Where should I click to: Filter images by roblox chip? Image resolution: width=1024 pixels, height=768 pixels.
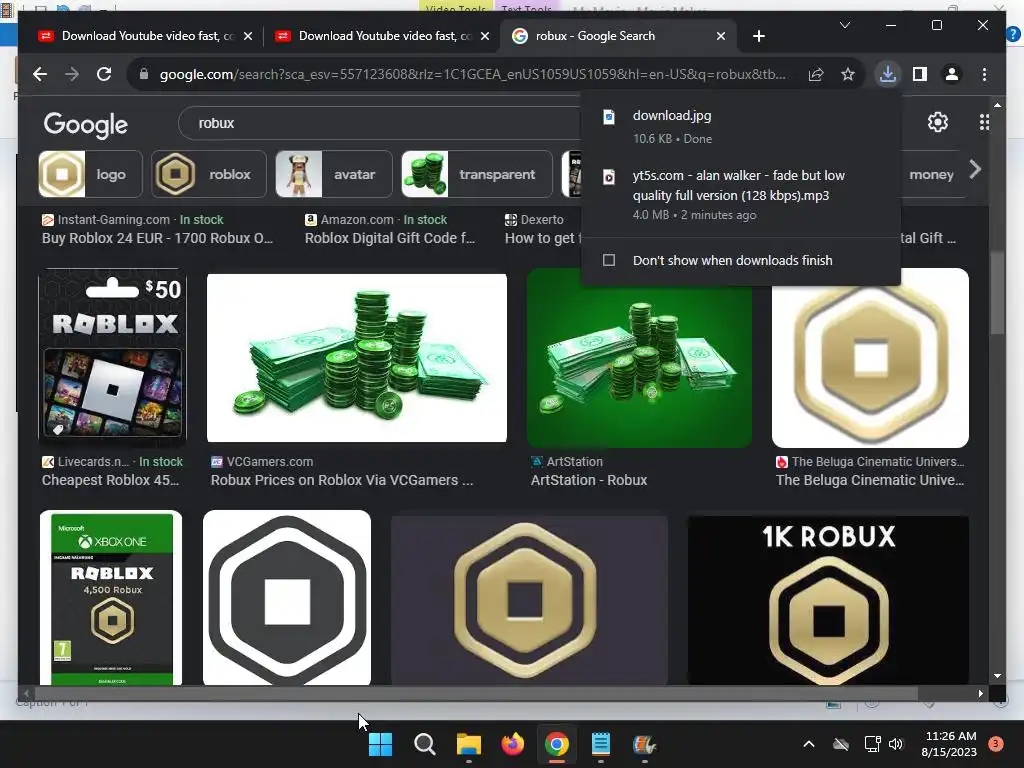209,174
